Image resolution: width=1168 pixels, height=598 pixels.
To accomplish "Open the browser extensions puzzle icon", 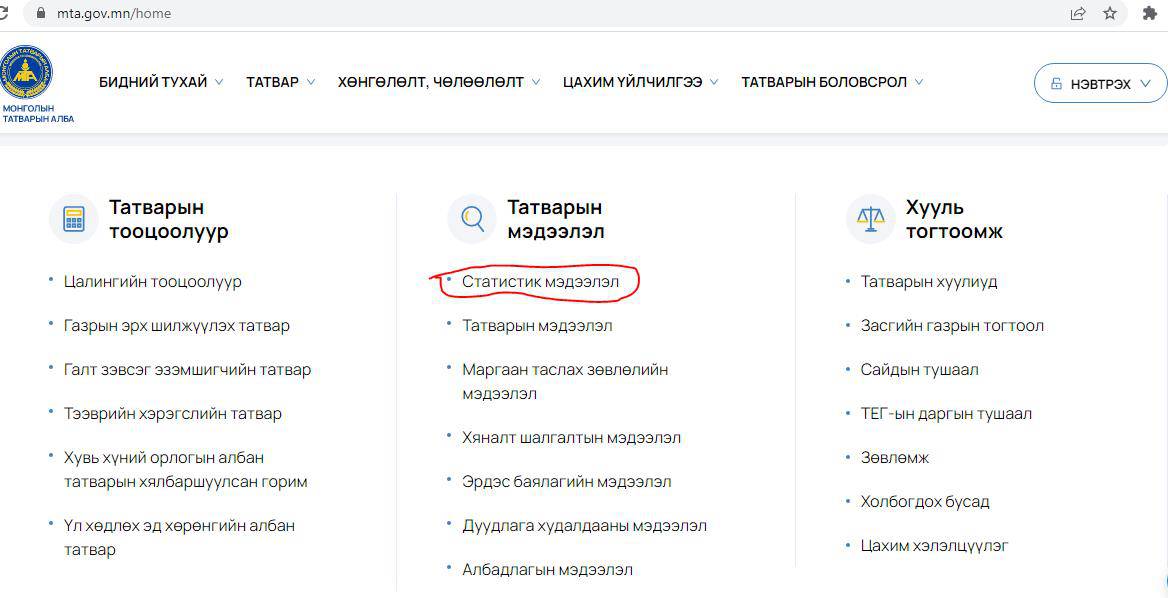I will click(1149, 13).
